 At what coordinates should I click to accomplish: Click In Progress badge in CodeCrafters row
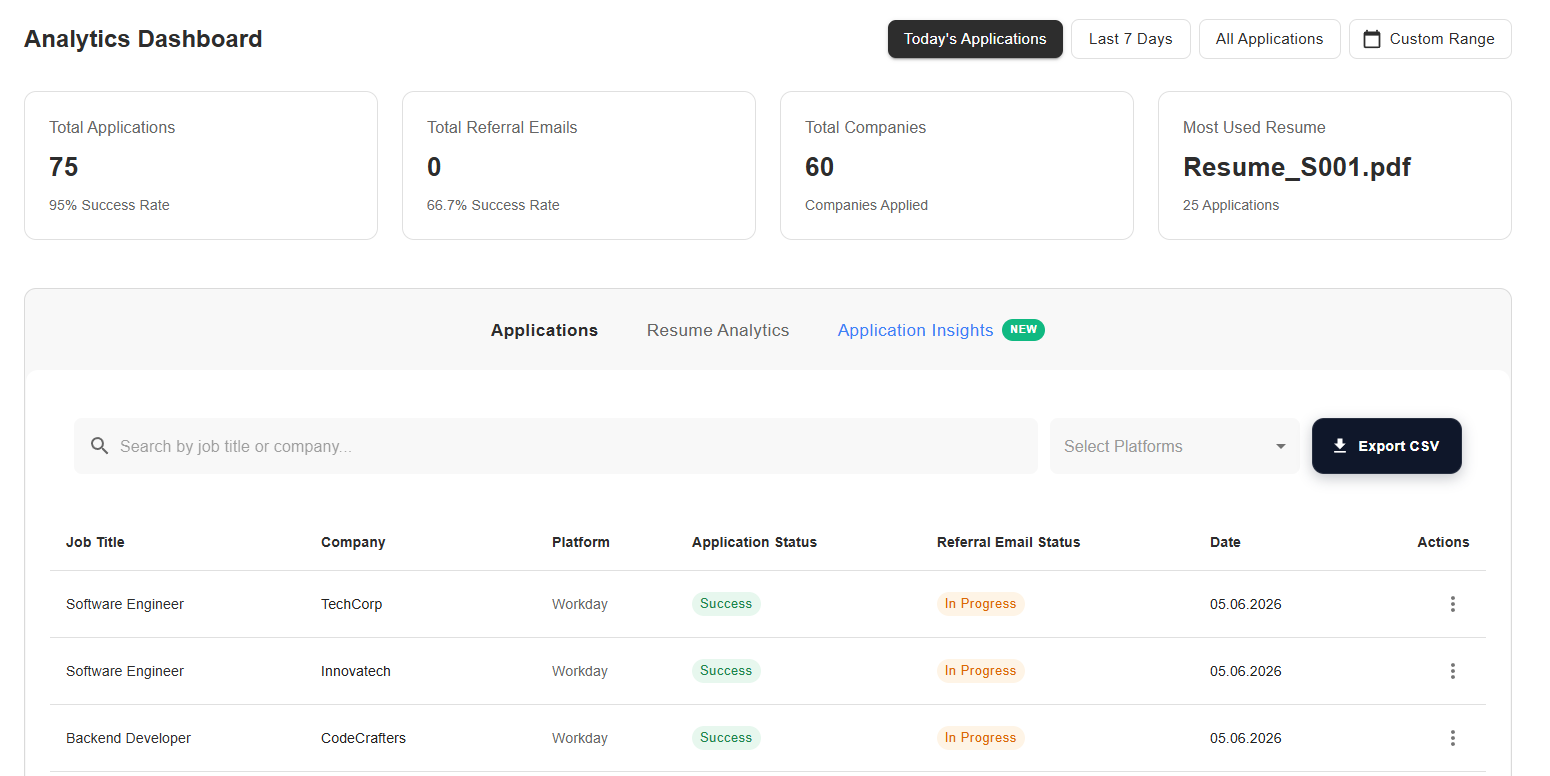(x=980, y=738)
